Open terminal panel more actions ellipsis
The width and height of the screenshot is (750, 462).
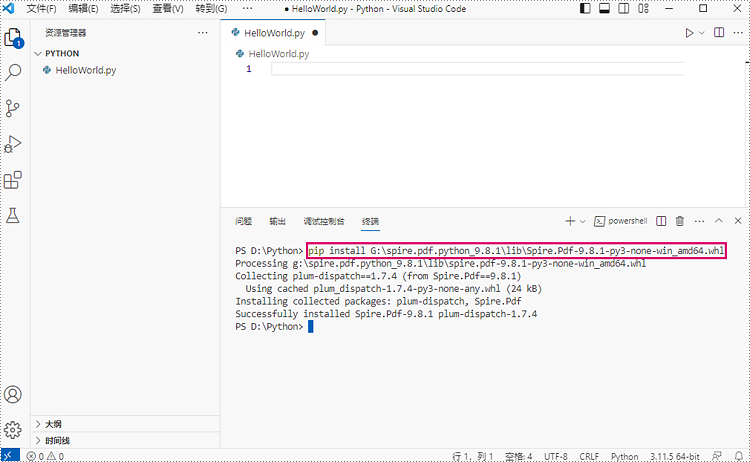click(699, 221)
